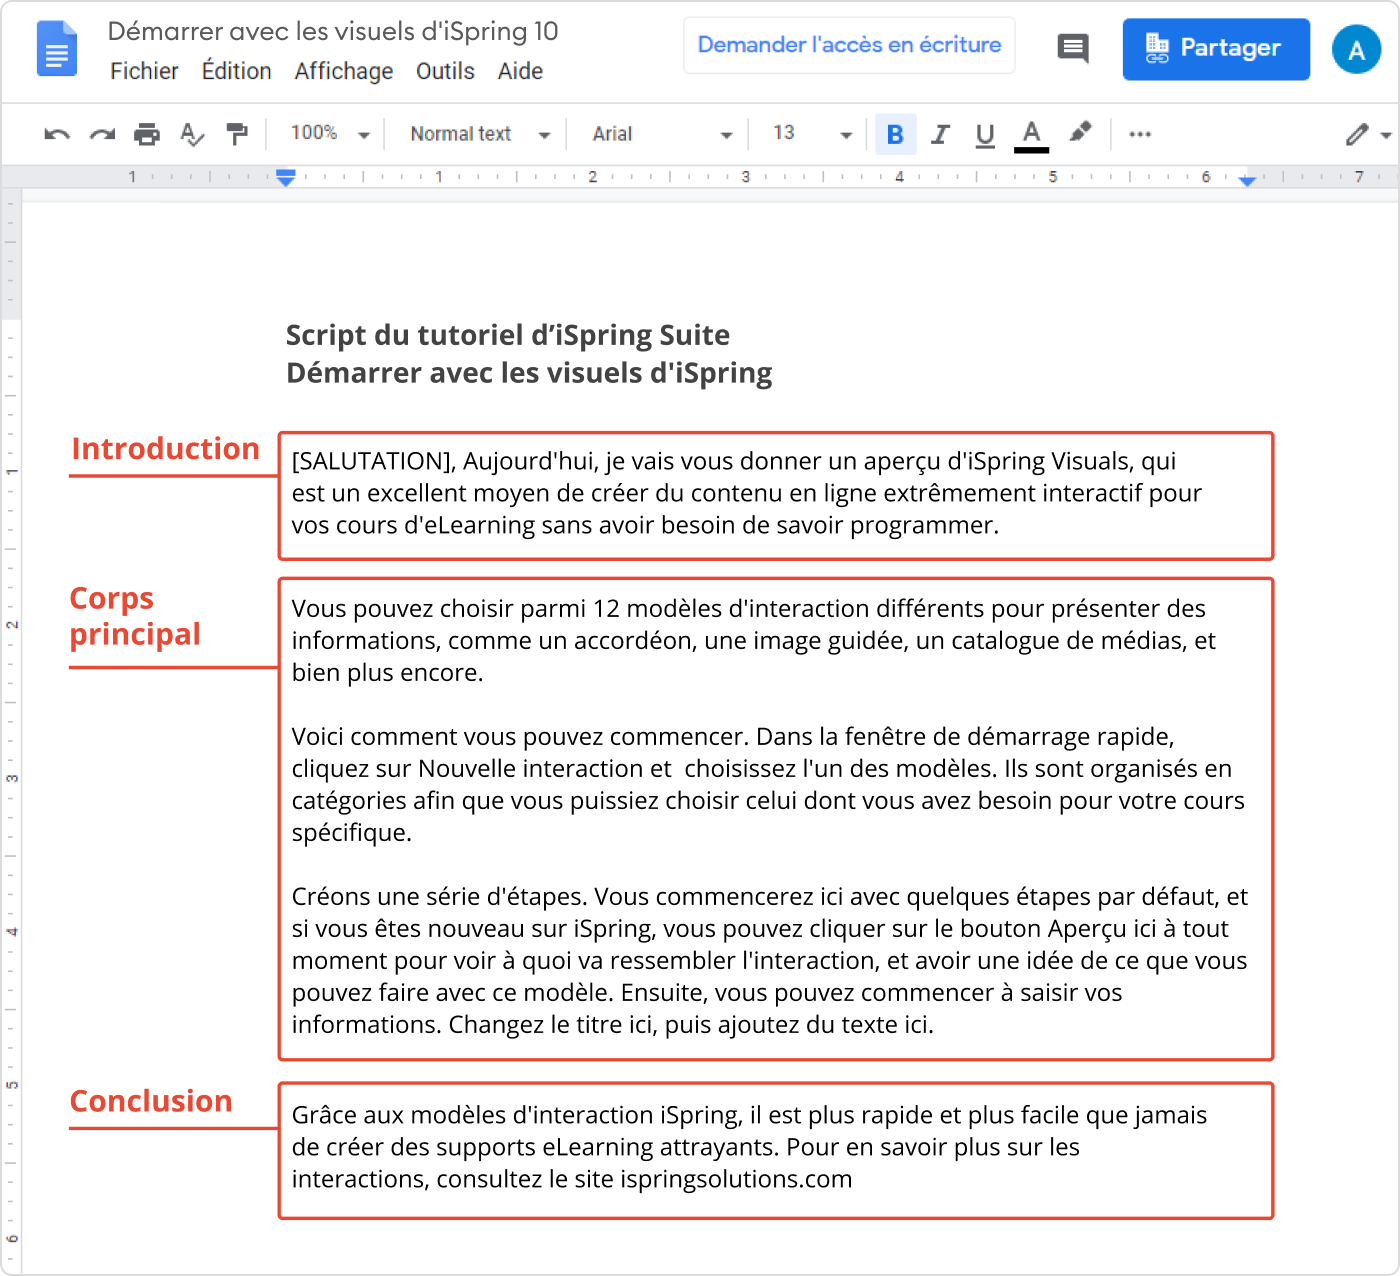
Task: Open the Outils menu
Action: tap(445, 71)
